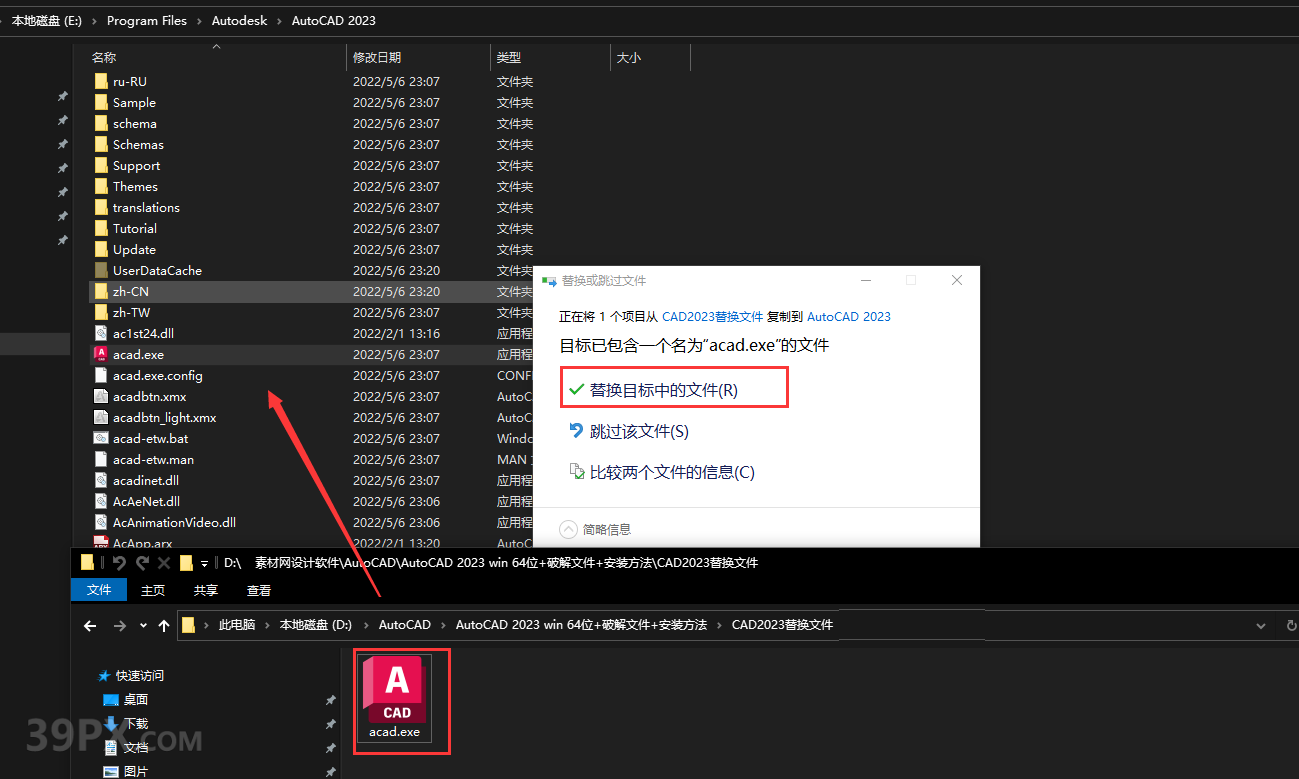Click Back arrow in lower Explorer window
The image size is (1299, 779).
click(x=90, y=625)
